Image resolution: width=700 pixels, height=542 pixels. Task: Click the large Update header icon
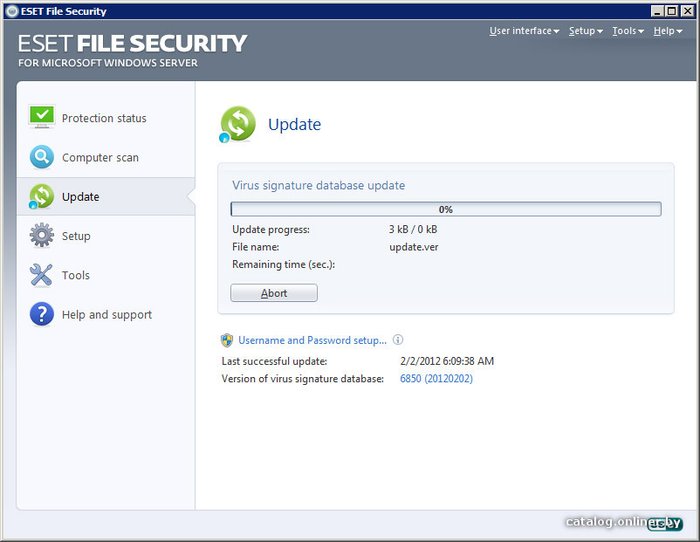click(x=238, y=125)
